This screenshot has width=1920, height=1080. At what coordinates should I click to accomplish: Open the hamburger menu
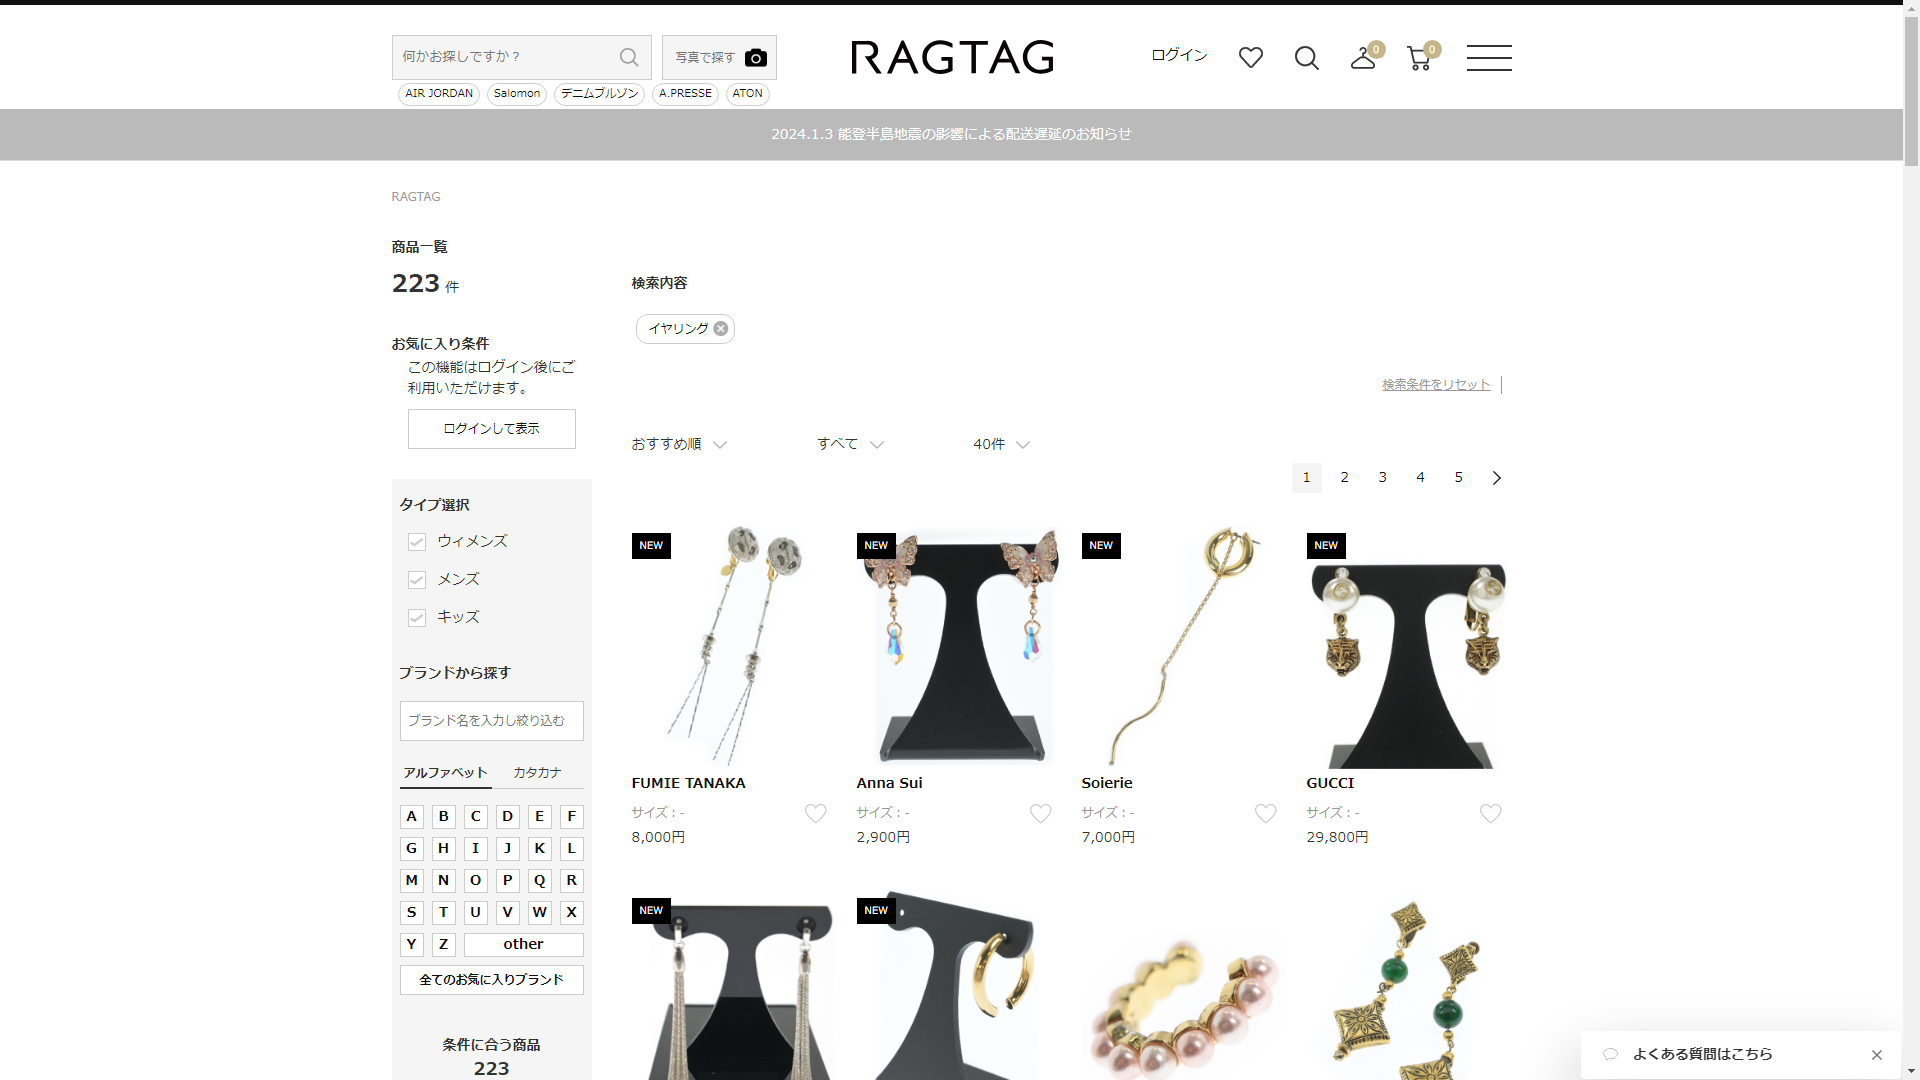pos(1488,58)
